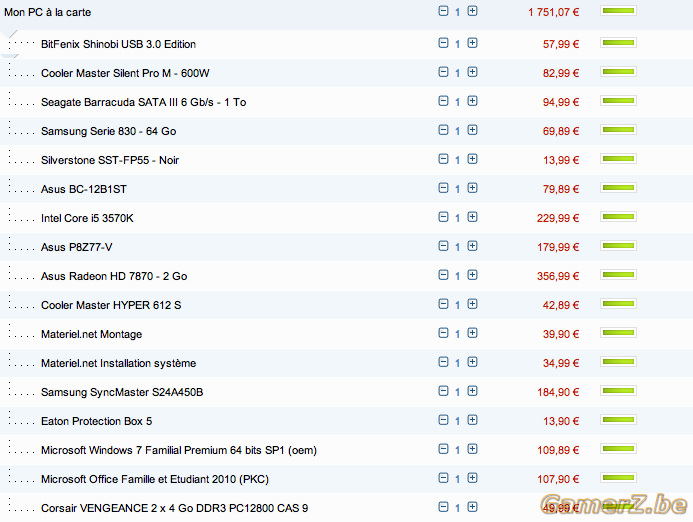Click plus for Microsoft Office Famille et Etudiant
The width and height of the screenshot is (693, 522).
point(472,478)
